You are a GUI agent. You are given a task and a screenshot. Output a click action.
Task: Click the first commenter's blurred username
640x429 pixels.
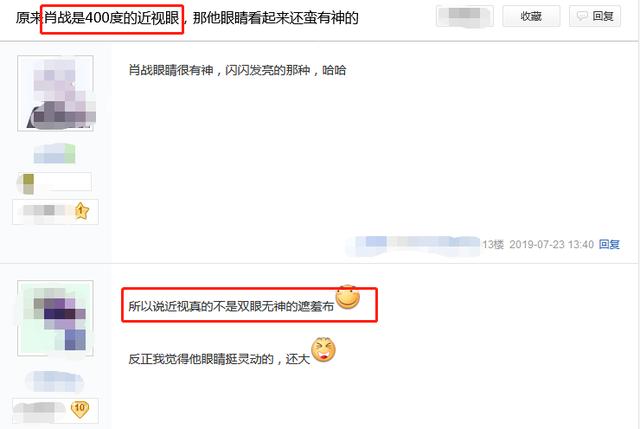tap(54, 153)
